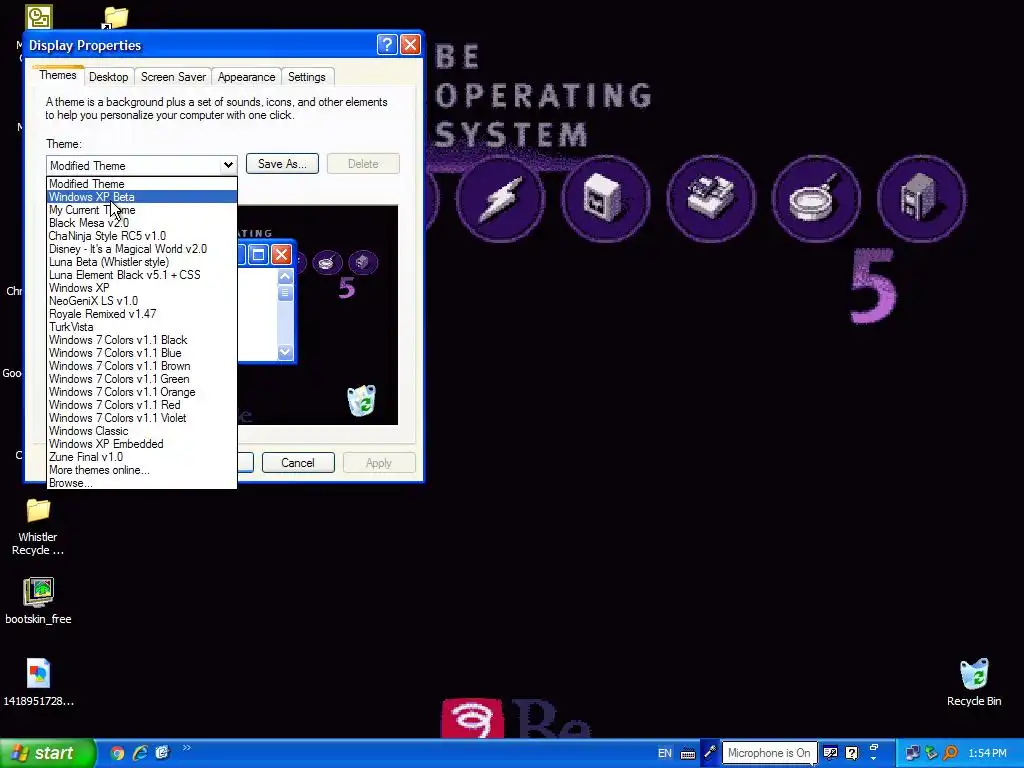Image resolution: width=1024 pixels, height=768 pixels.
Task: Open Google Chrome from quick launch
Action: [x=117, y=753]
